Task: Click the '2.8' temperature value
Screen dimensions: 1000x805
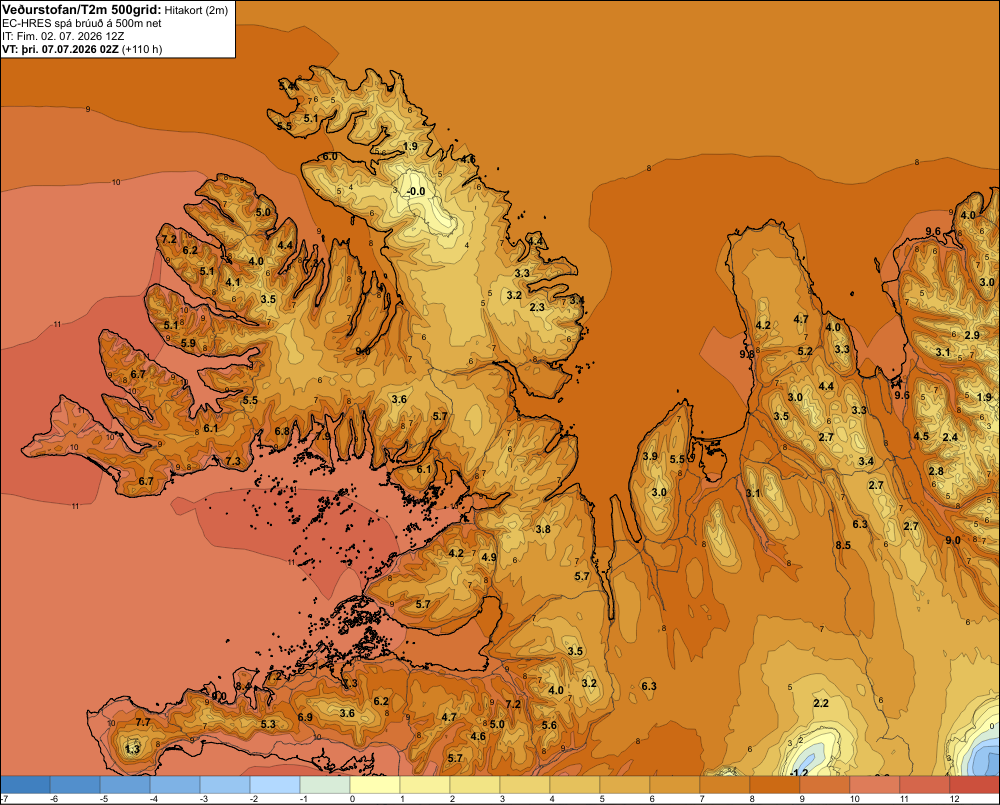Action: point(936,471)
